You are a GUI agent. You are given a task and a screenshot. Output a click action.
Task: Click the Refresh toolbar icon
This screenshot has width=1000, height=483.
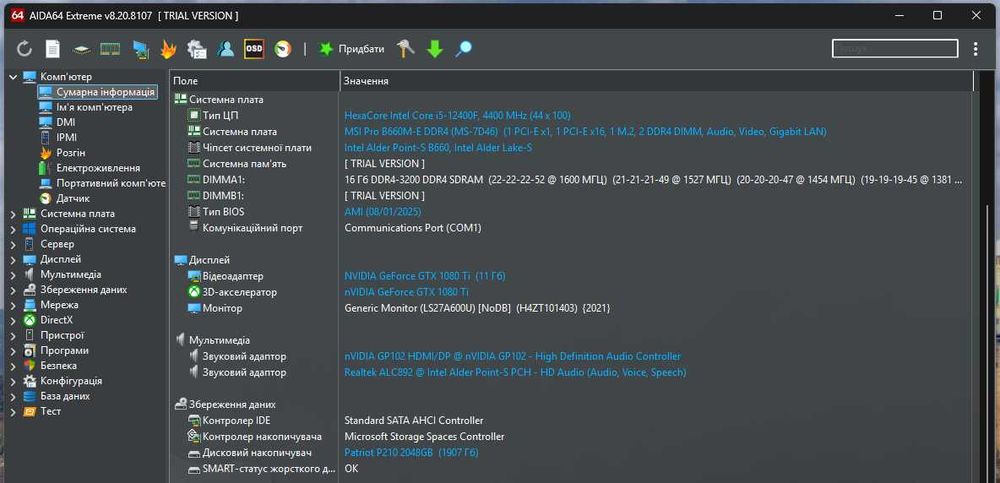point(24,48)
